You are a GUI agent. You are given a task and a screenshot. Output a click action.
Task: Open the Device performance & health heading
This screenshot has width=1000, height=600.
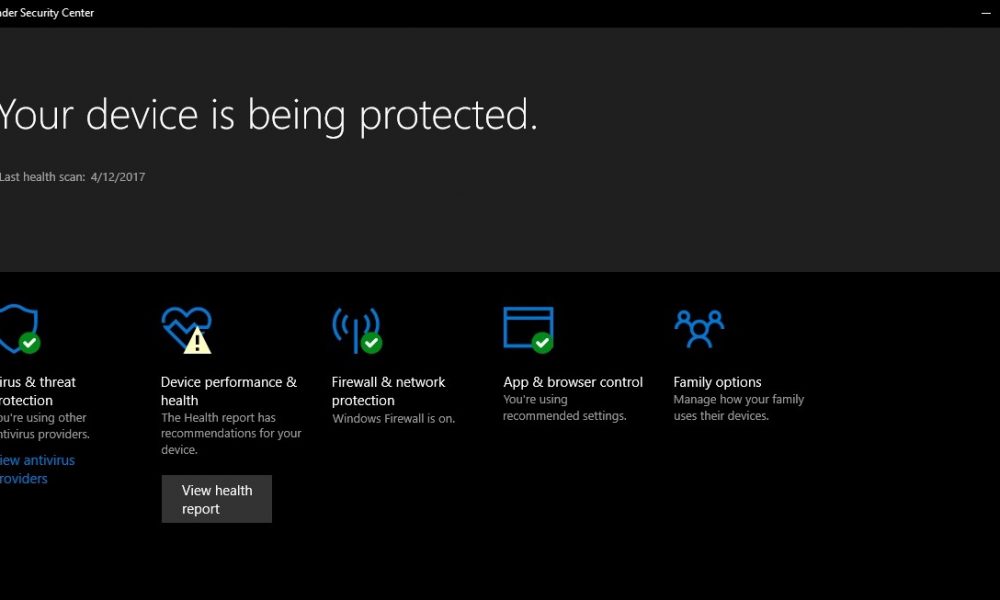tap(228, 391)
